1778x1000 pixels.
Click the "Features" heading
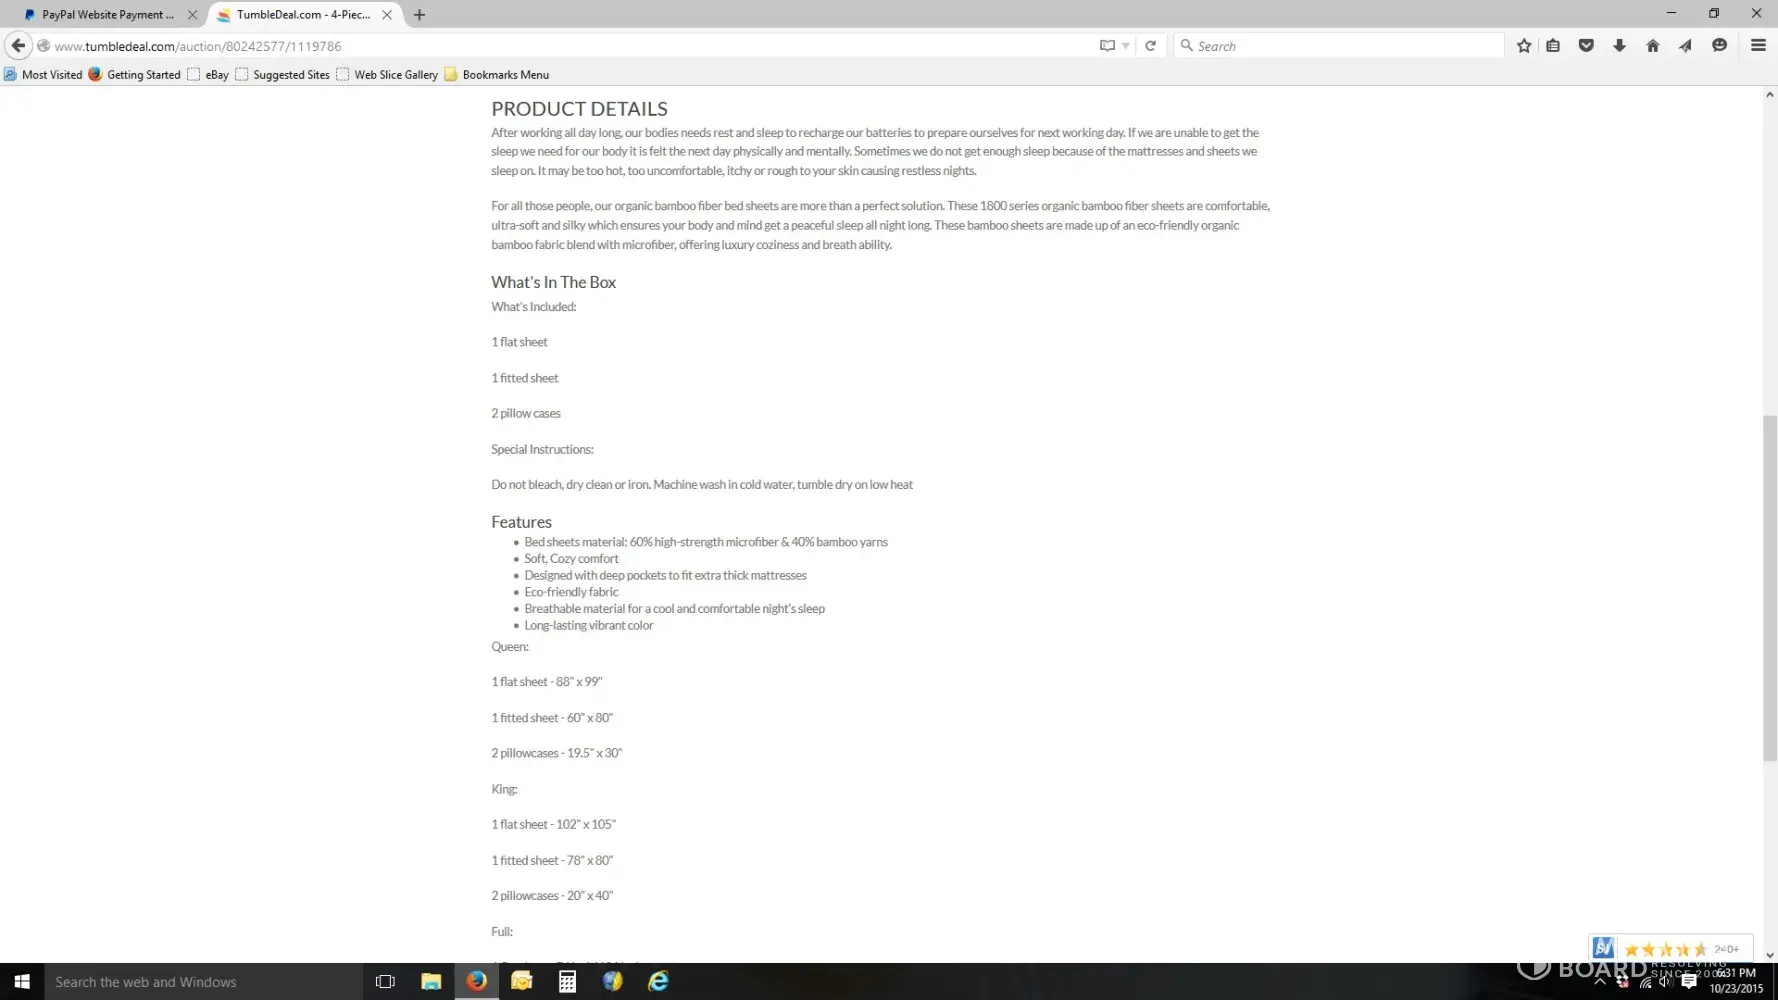pos(521,522)
